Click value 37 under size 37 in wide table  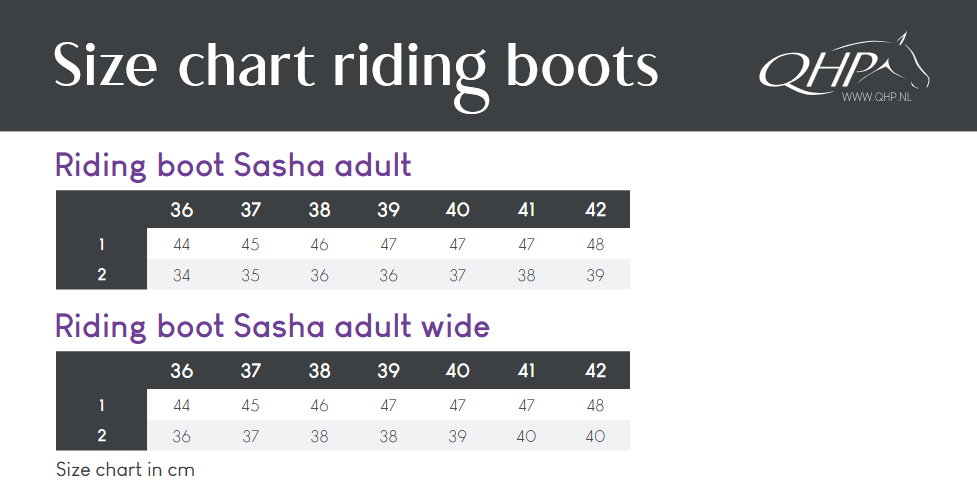pos(250,436)
